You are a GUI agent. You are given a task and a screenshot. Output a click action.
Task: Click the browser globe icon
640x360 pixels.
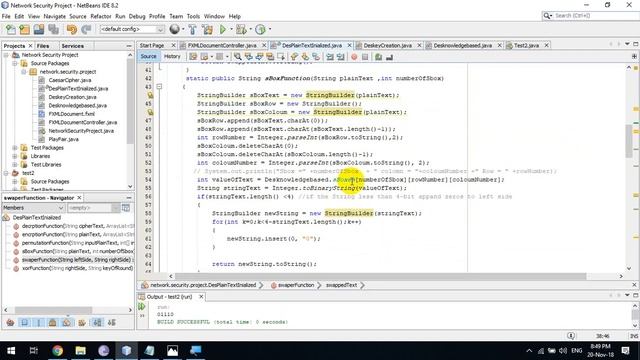[174, 29]
